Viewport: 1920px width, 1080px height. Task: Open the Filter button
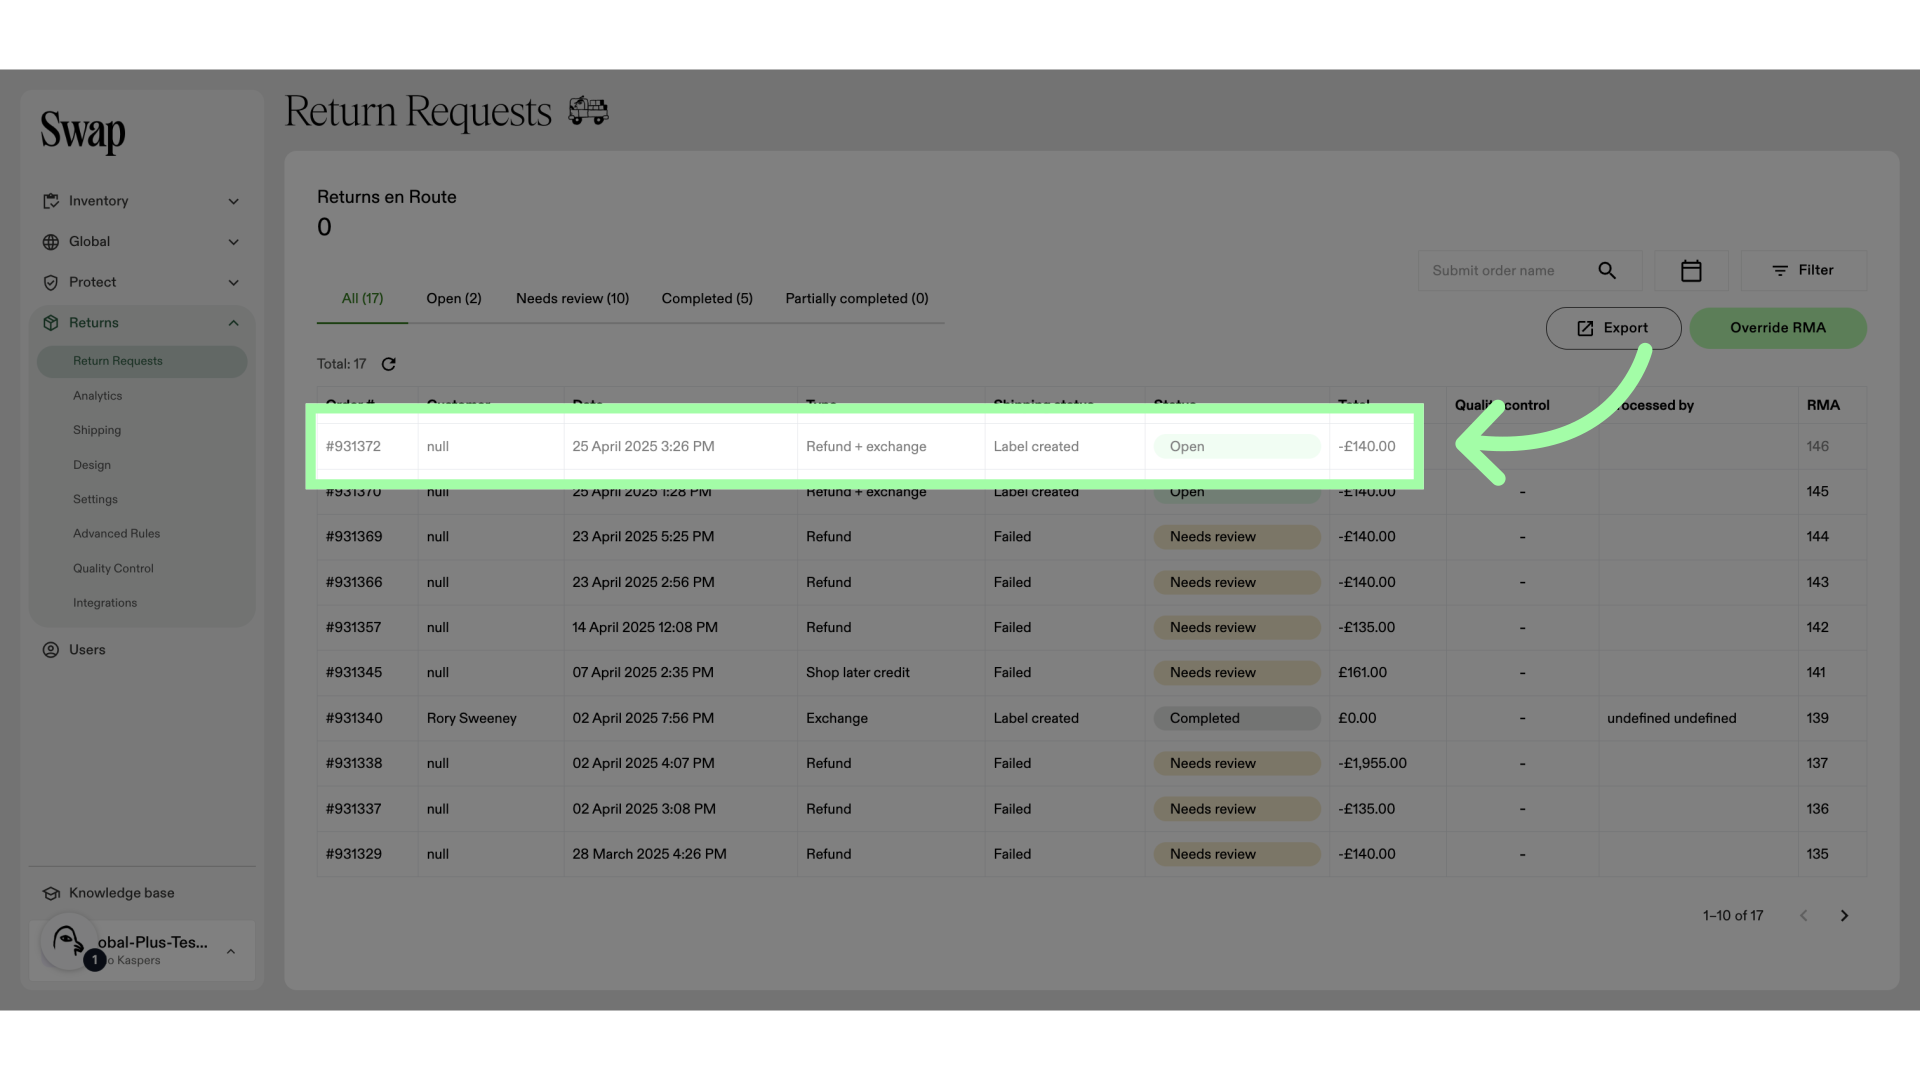1804,270
